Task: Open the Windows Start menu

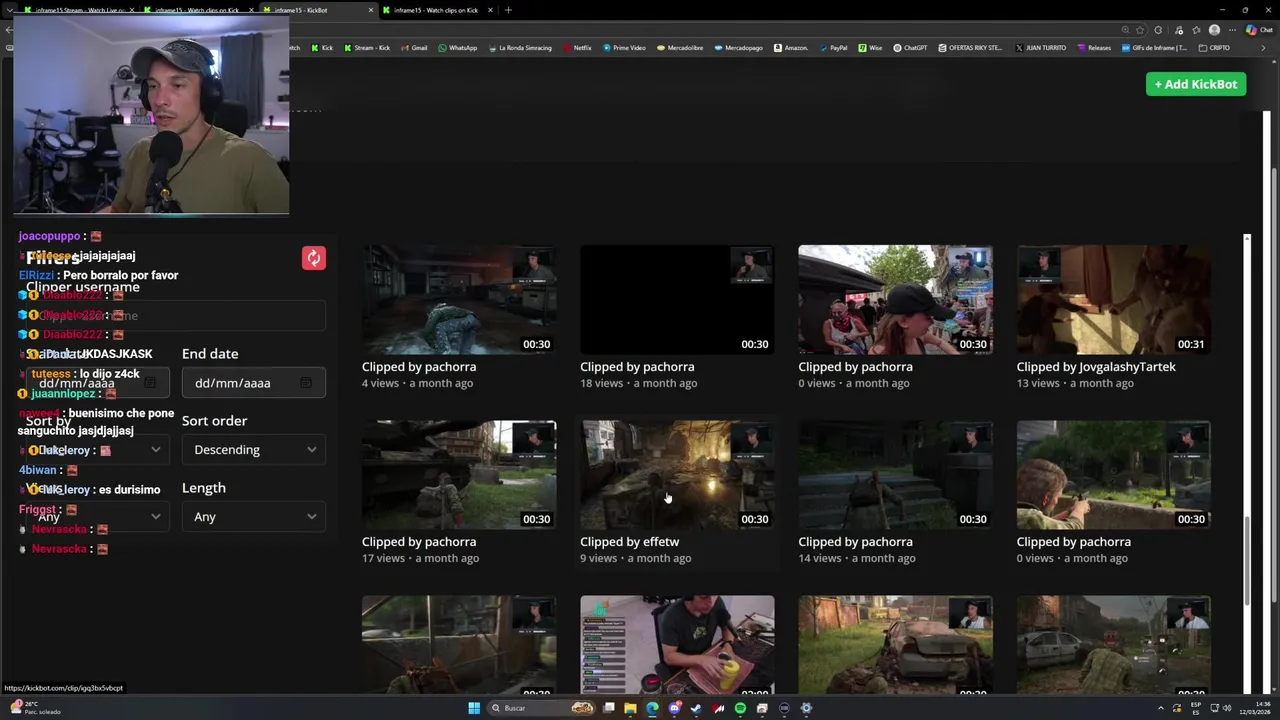Action: tap(474, 708)
